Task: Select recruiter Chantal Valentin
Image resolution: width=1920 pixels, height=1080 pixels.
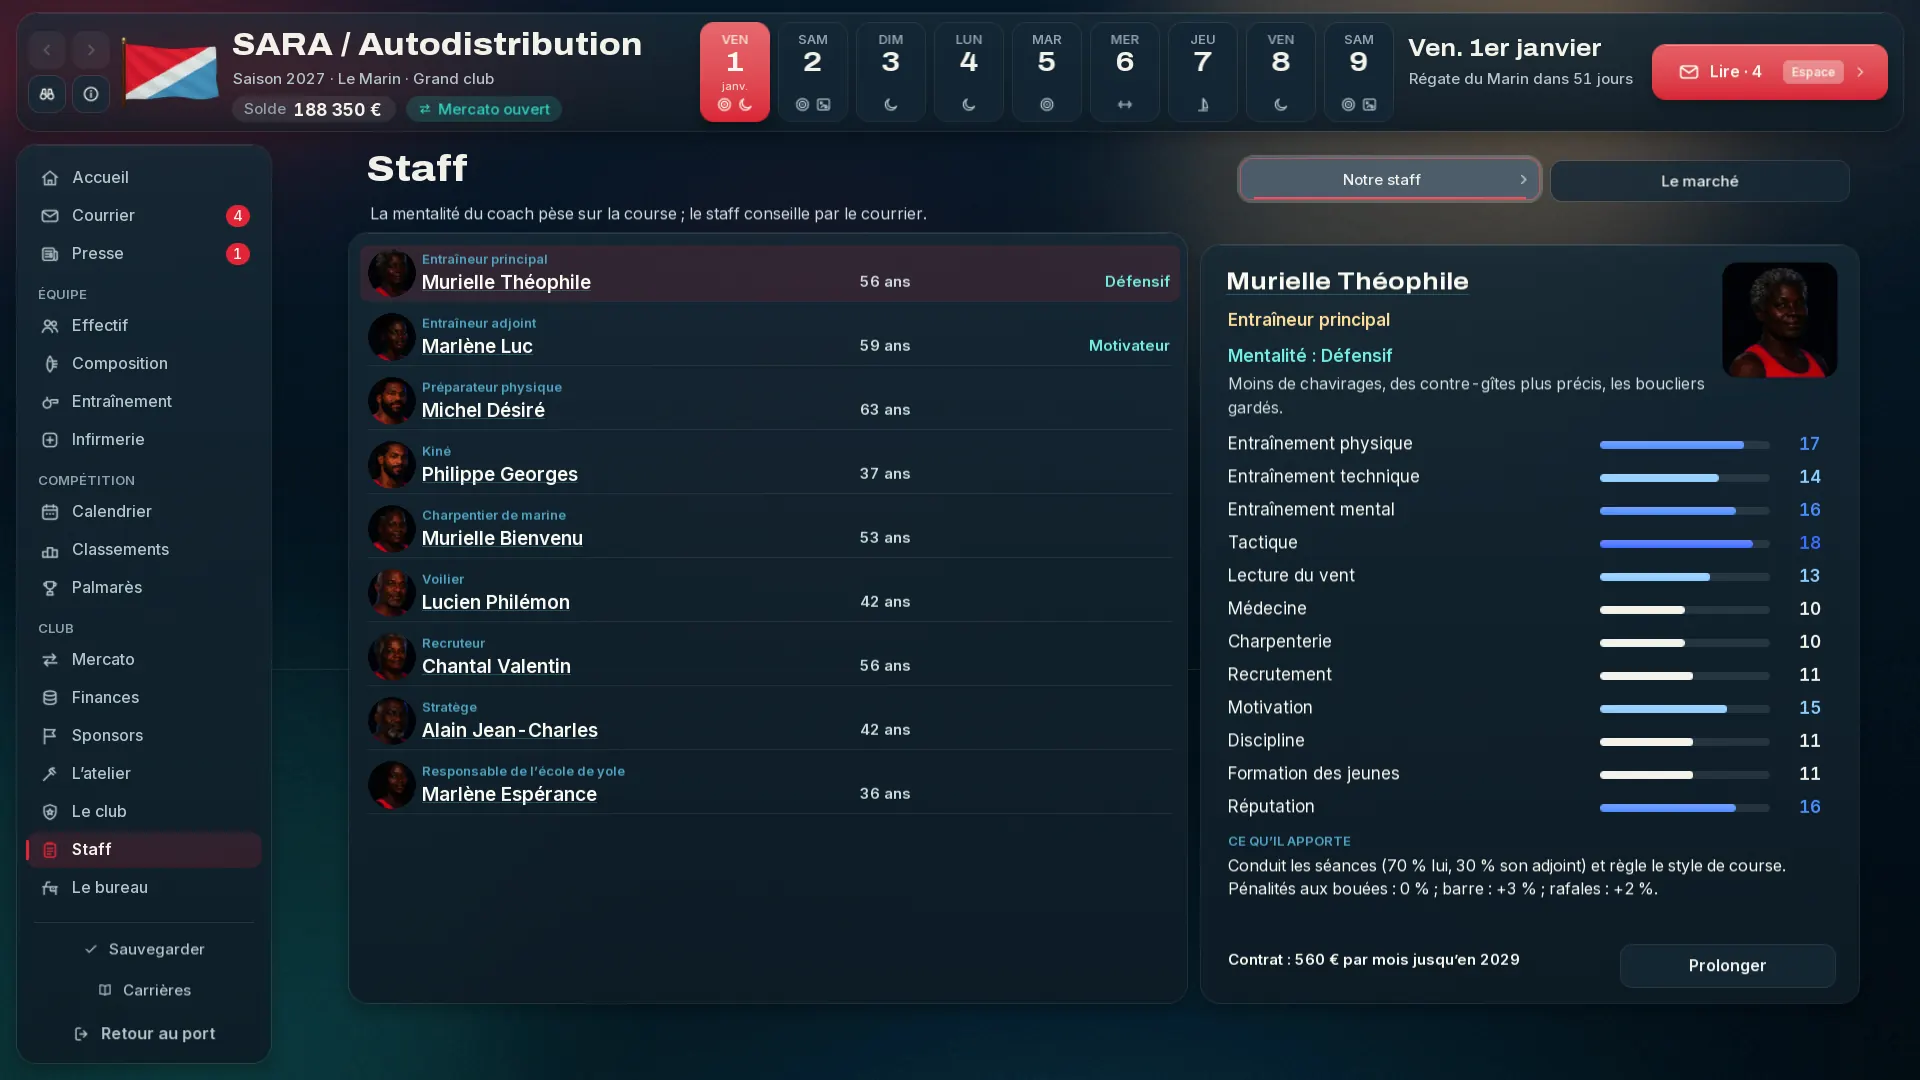Action: [769, 657]
